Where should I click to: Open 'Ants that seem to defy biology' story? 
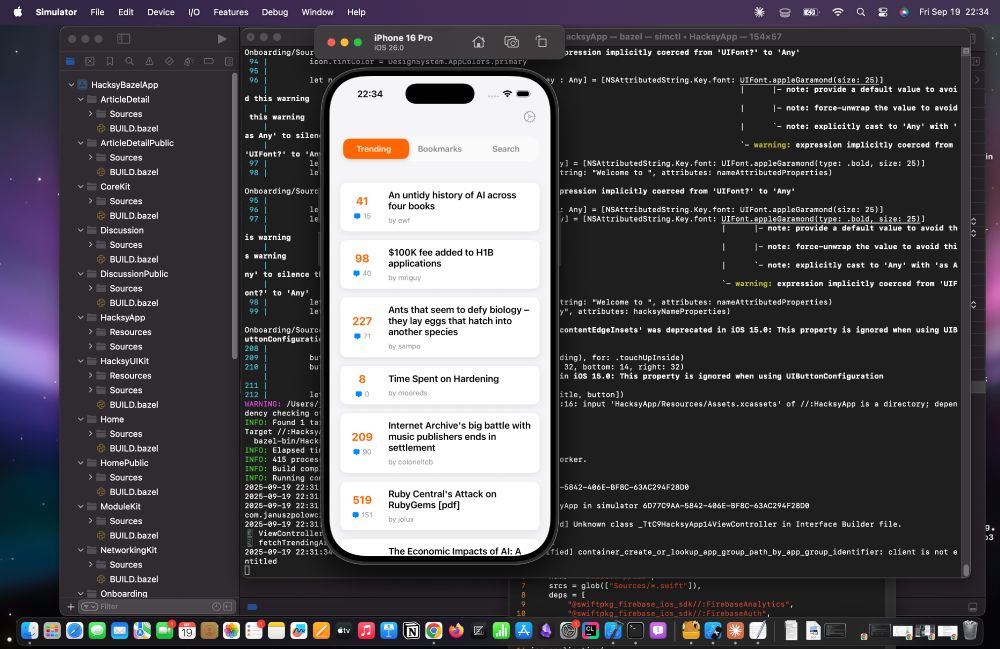(x=440, y=326)
